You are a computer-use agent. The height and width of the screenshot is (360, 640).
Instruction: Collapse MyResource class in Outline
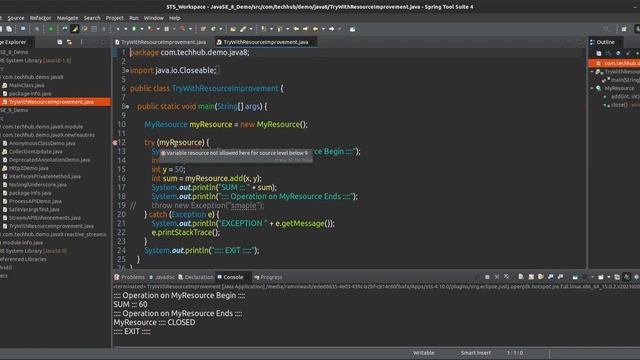[x=592, y=88]
